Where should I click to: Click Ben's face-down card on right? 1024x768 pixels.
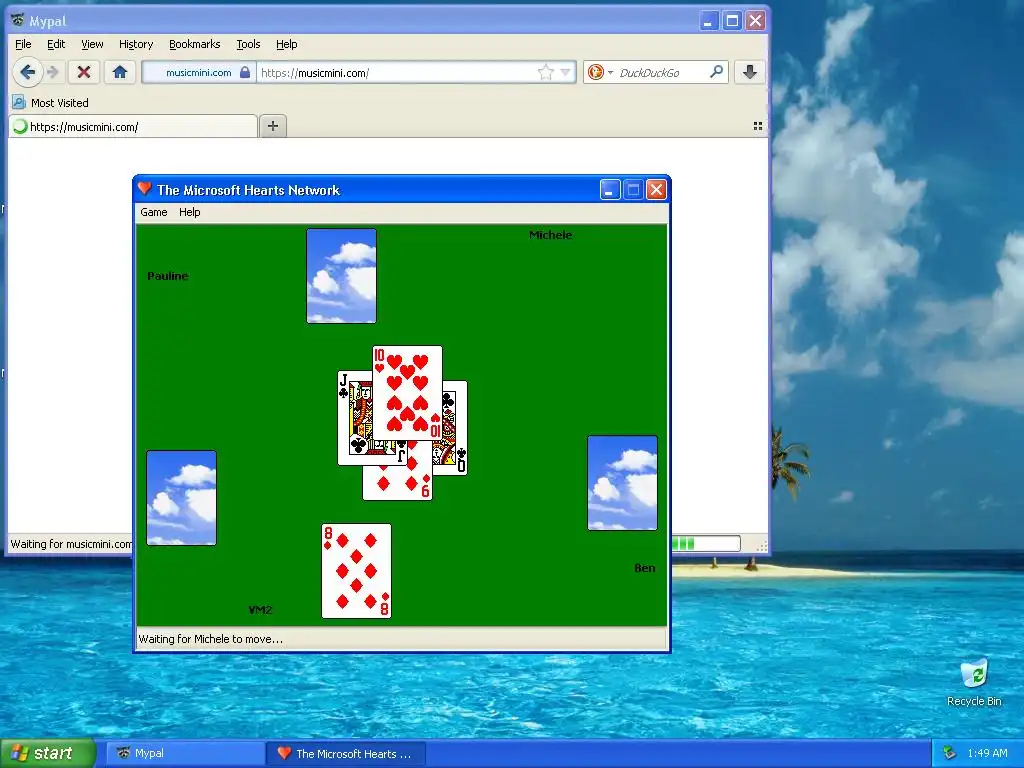(622, 483)
